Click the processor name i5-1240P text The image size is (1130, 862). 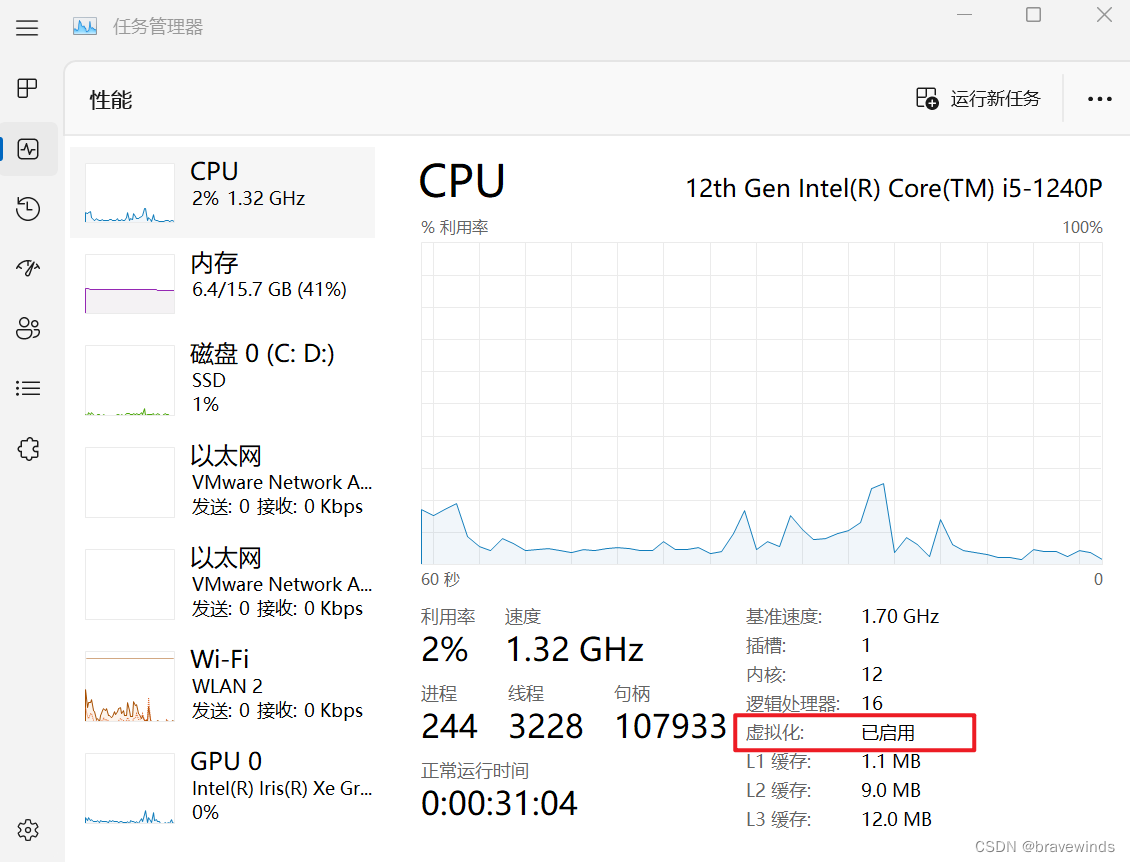pyautogui.click(x=894, y=188)
